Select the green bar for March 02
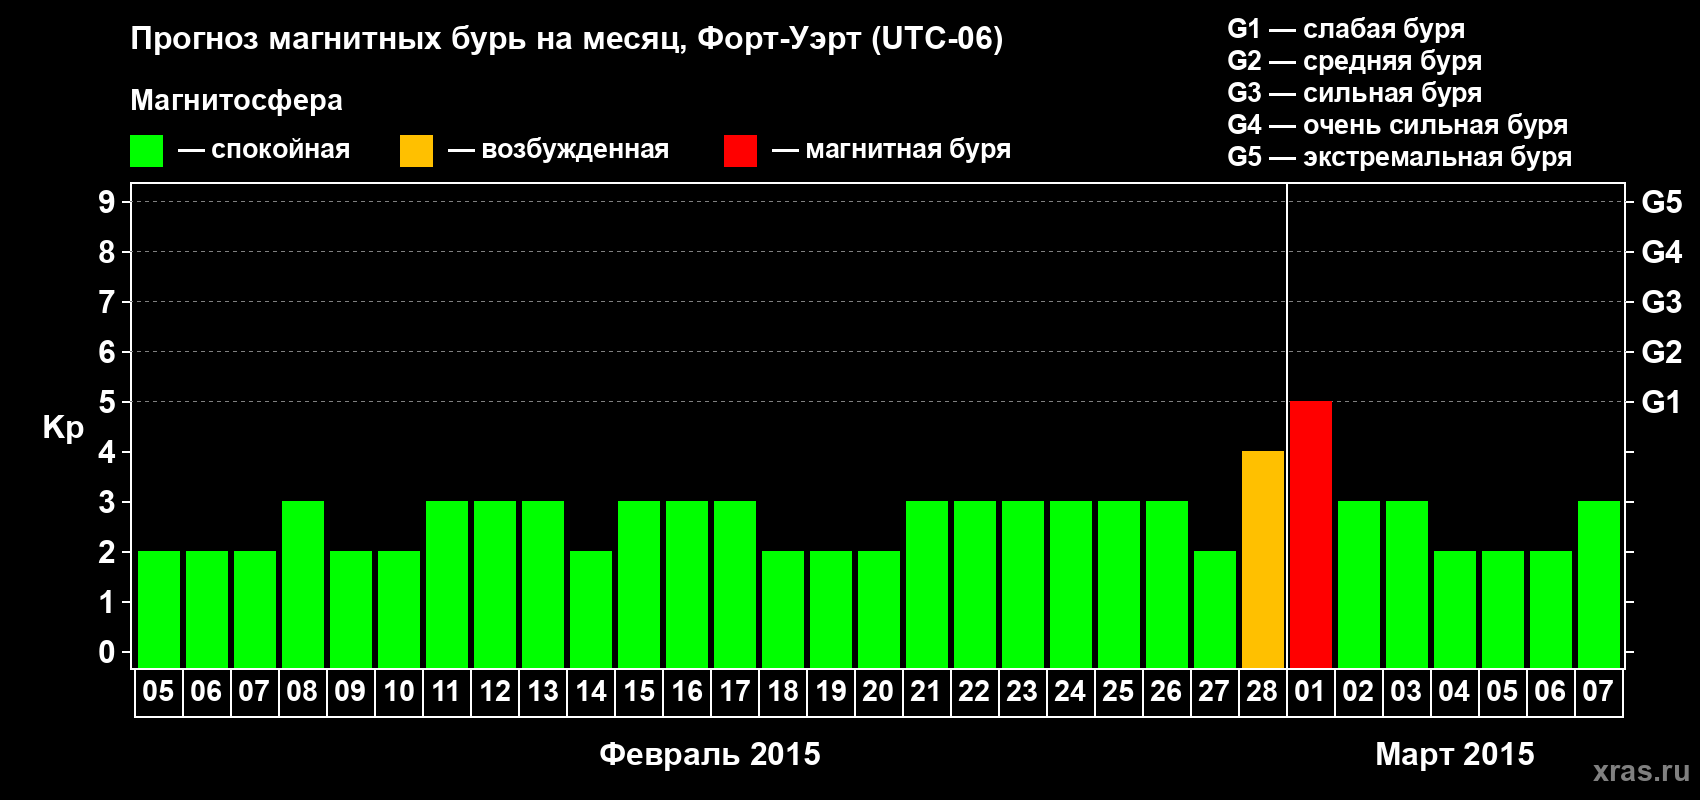This screenshot has width=1700, height=800. pyautogui.click(x=1358, y=585)
